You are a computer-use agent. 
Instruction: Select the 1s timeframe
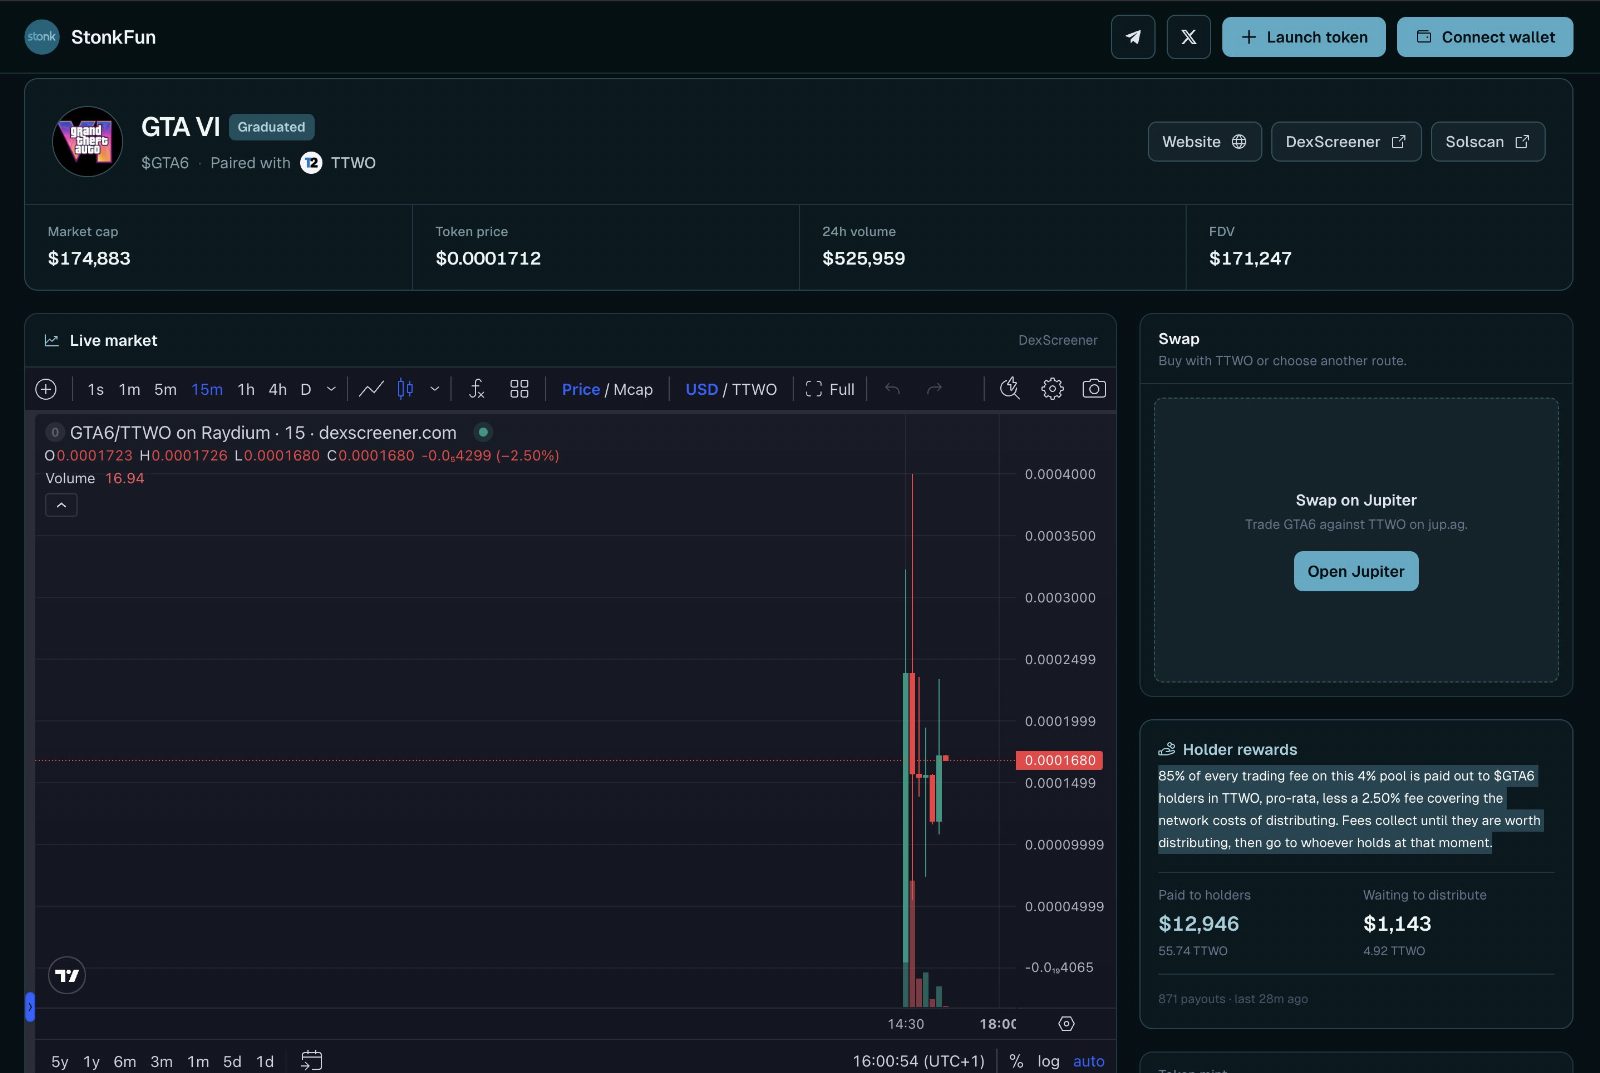pyautogui.click(x=96, y=389)
